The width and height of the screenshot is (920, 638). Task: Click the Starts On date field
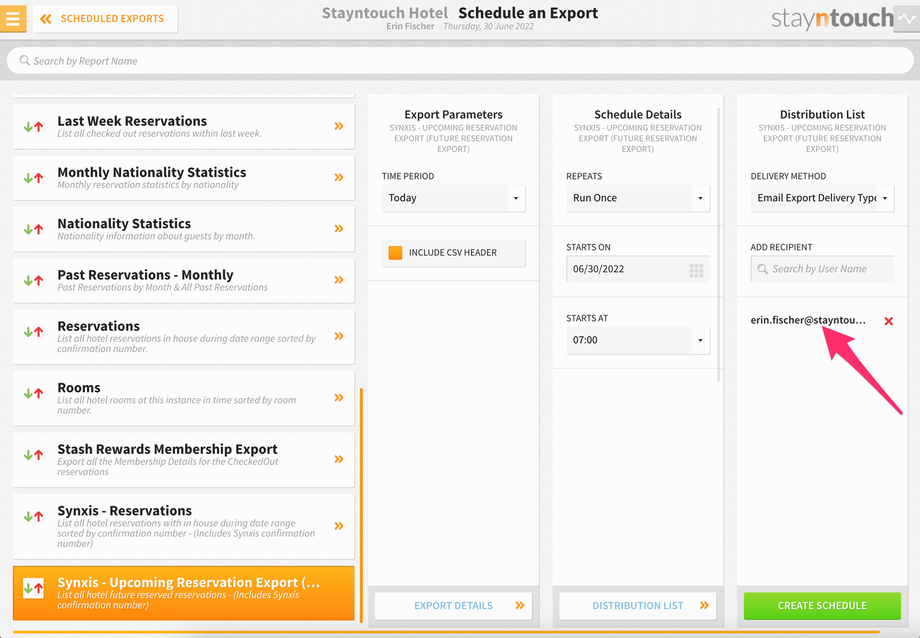638,269
